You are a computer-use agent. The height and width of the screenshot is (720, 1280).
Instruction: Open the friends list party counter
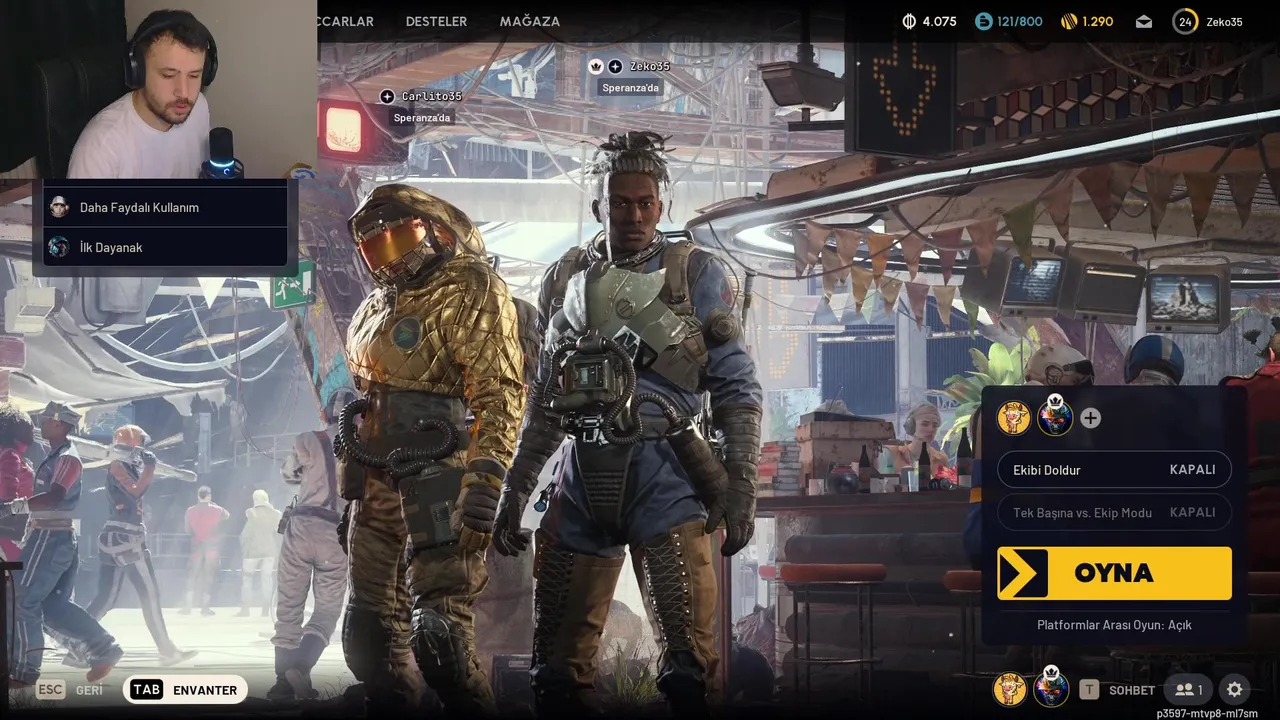click(1188, 690)
